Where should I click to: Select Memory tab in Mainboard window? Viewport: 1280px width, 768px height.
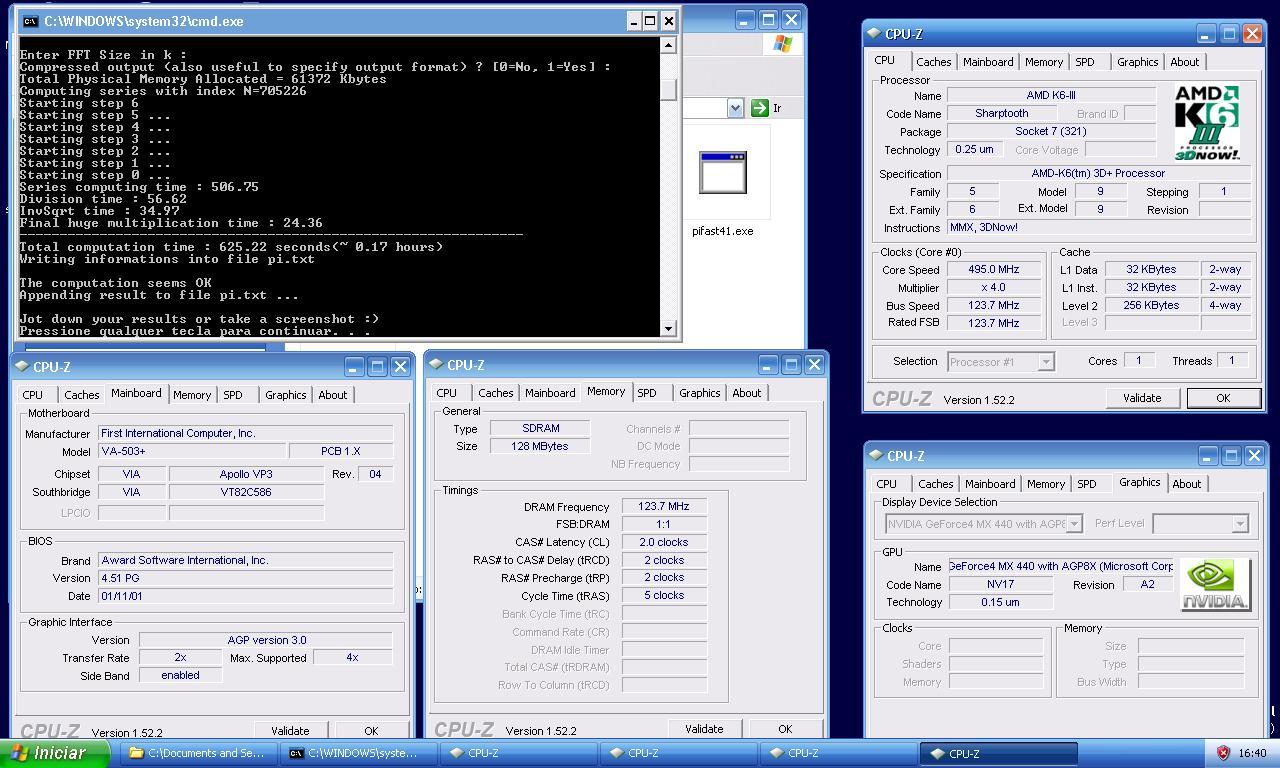[x=192, y=395]
